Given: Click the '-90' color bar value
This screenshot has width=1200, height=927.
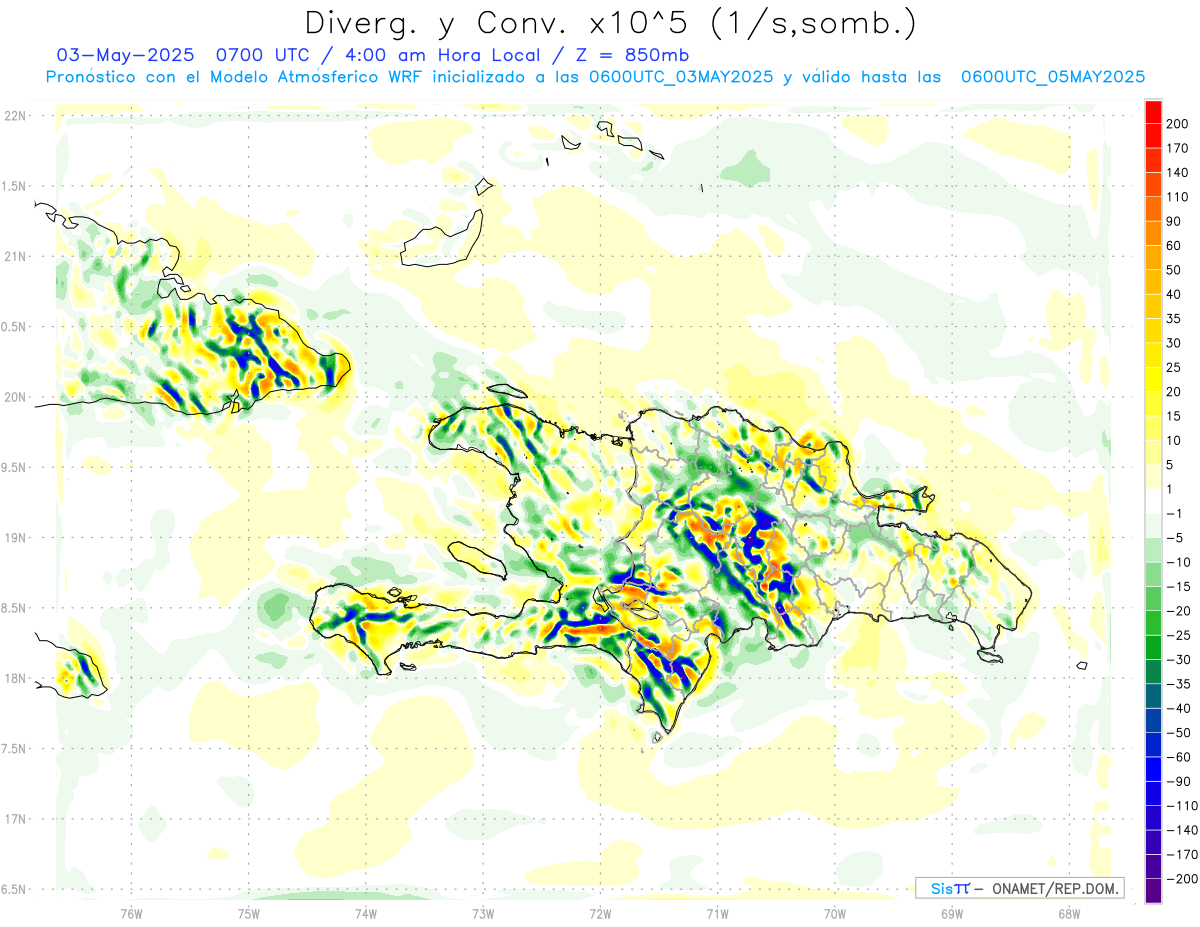Looking at the screenshot, I should click(x=1181, y=782).
